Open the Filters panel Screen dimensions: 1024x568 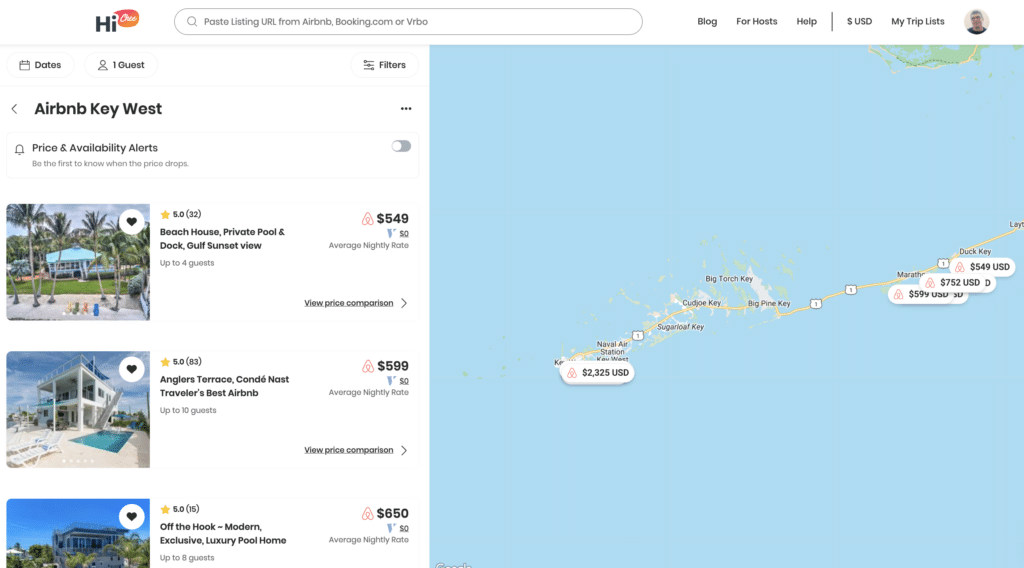385,65
